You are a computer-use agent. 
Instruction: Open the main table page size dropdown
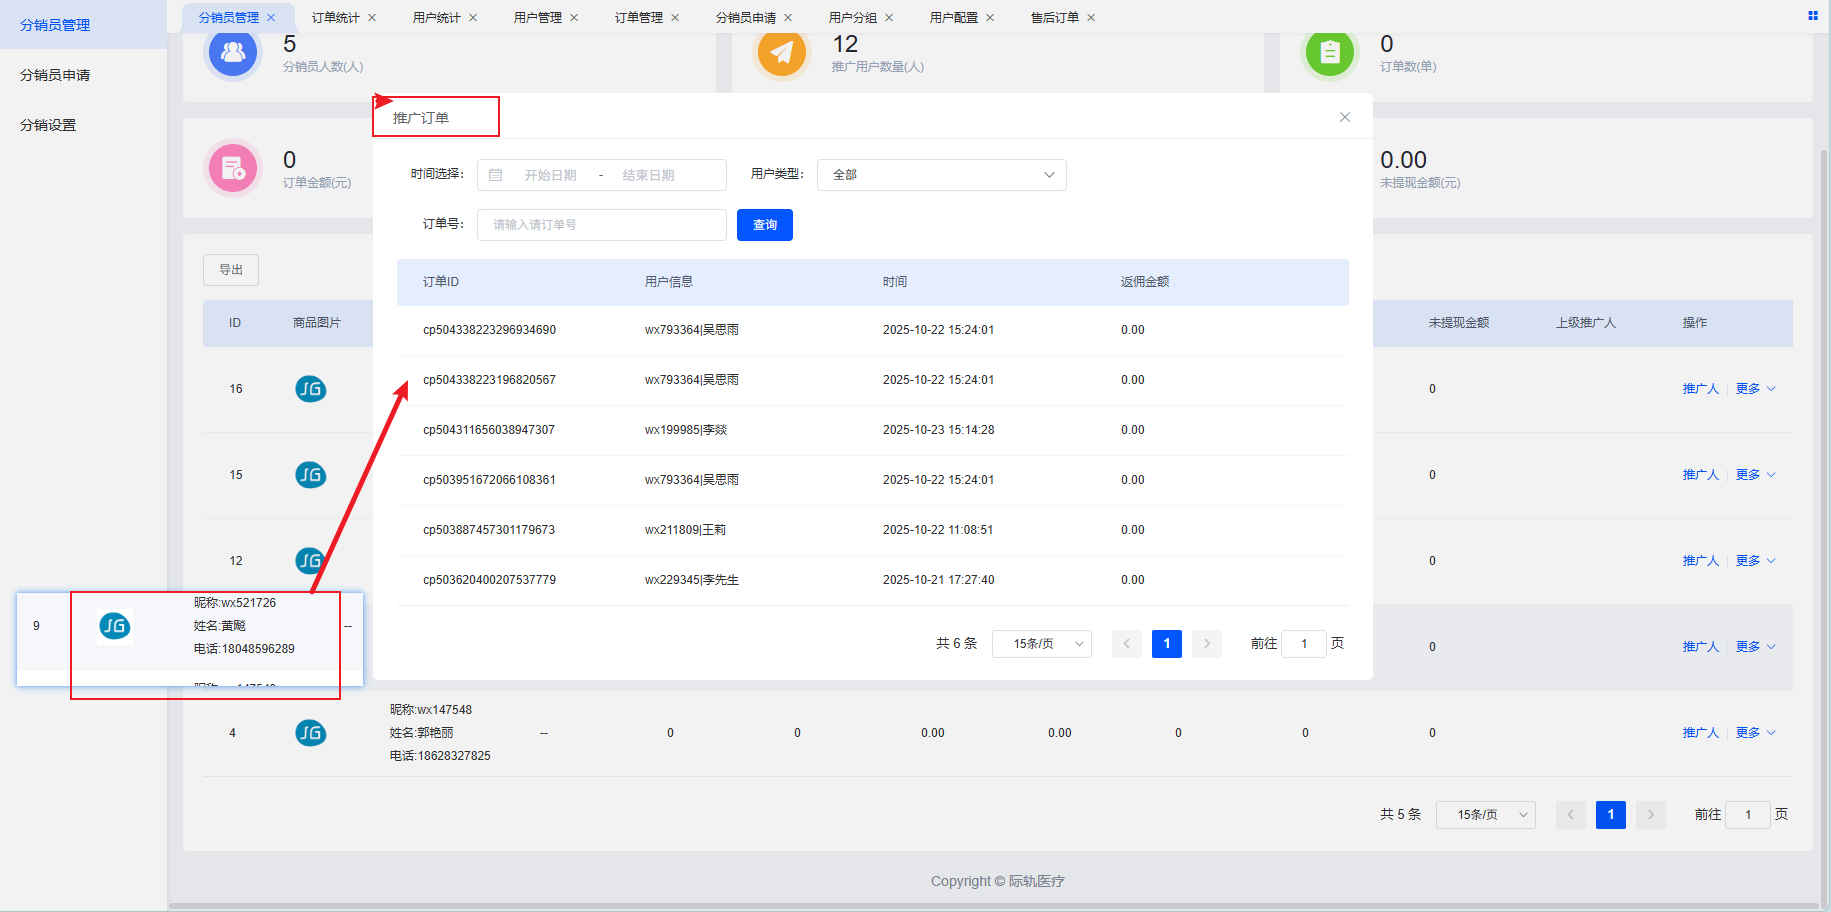pos(1485,815)
